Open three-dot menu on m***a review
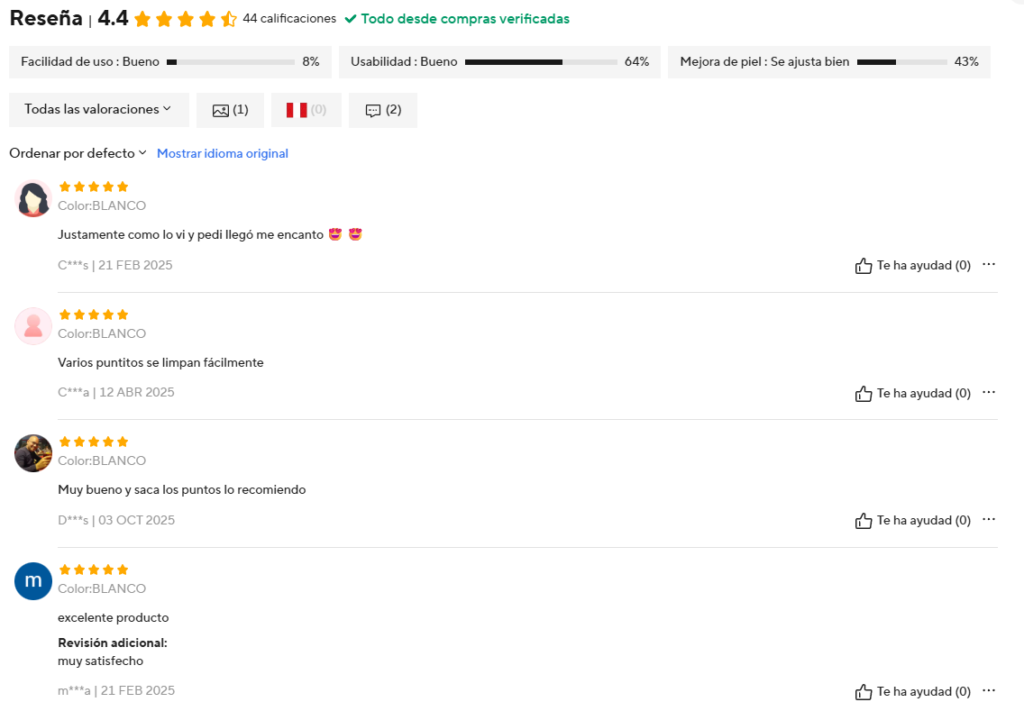The image size is (1024, 702). coord(989,691)
